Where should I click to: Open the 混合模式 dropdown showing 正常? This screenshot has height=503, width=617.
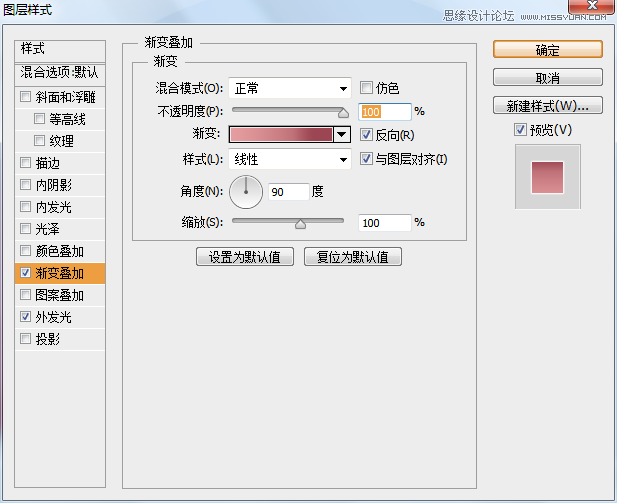pyautogui.click(x=290, y=88)
